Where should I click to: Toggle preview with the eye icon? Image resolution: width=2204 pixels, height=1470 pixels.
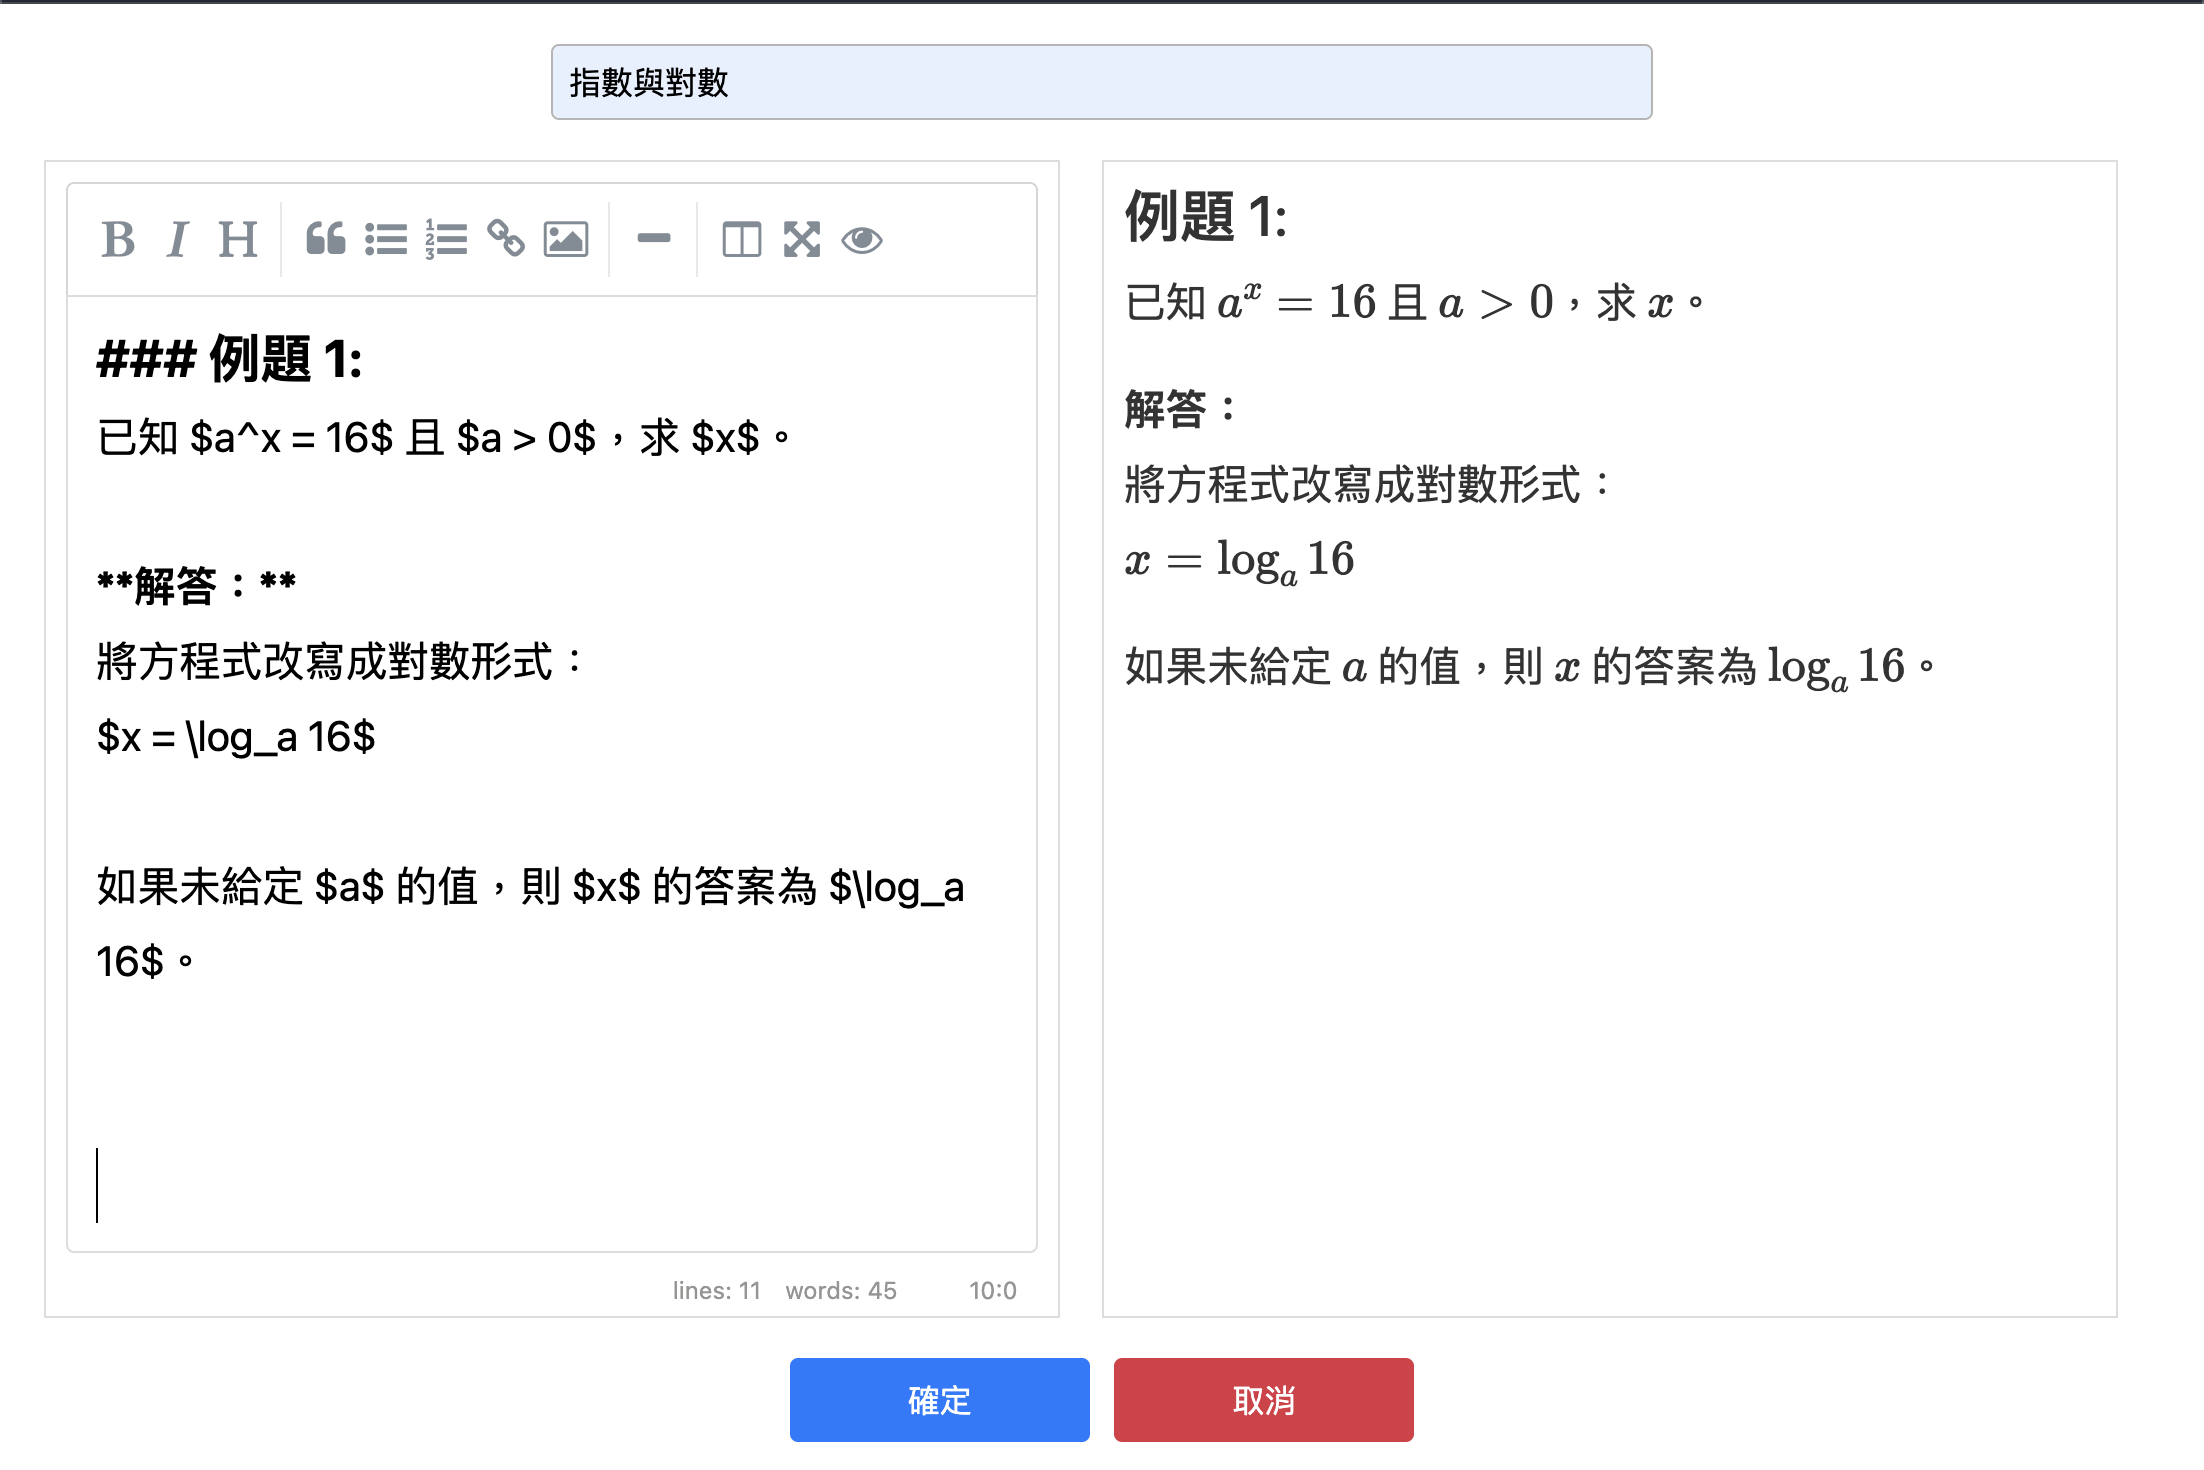[862, 240]
